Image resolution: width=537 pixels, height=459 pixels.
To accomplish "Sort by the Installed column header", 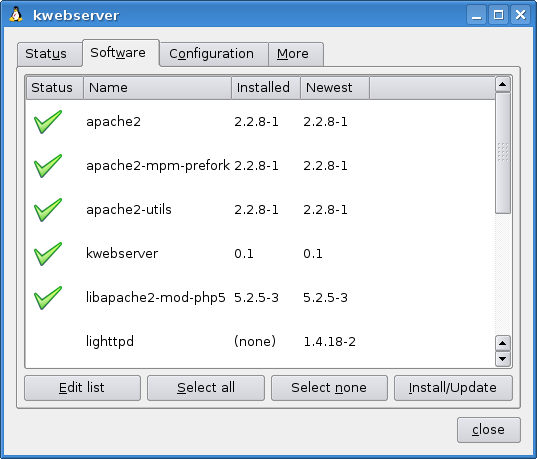I will click(x=266, y=88).
